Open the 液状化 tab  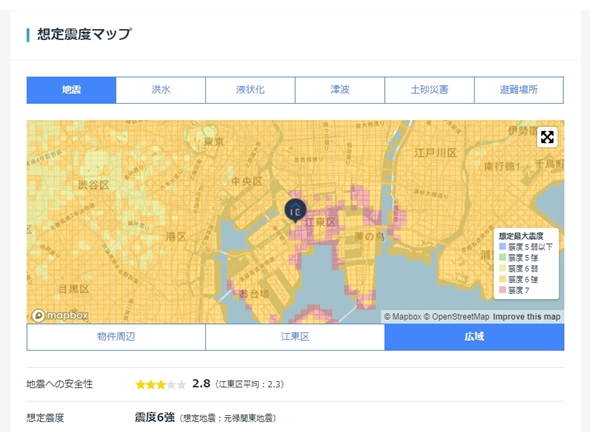tap(250, 90)
